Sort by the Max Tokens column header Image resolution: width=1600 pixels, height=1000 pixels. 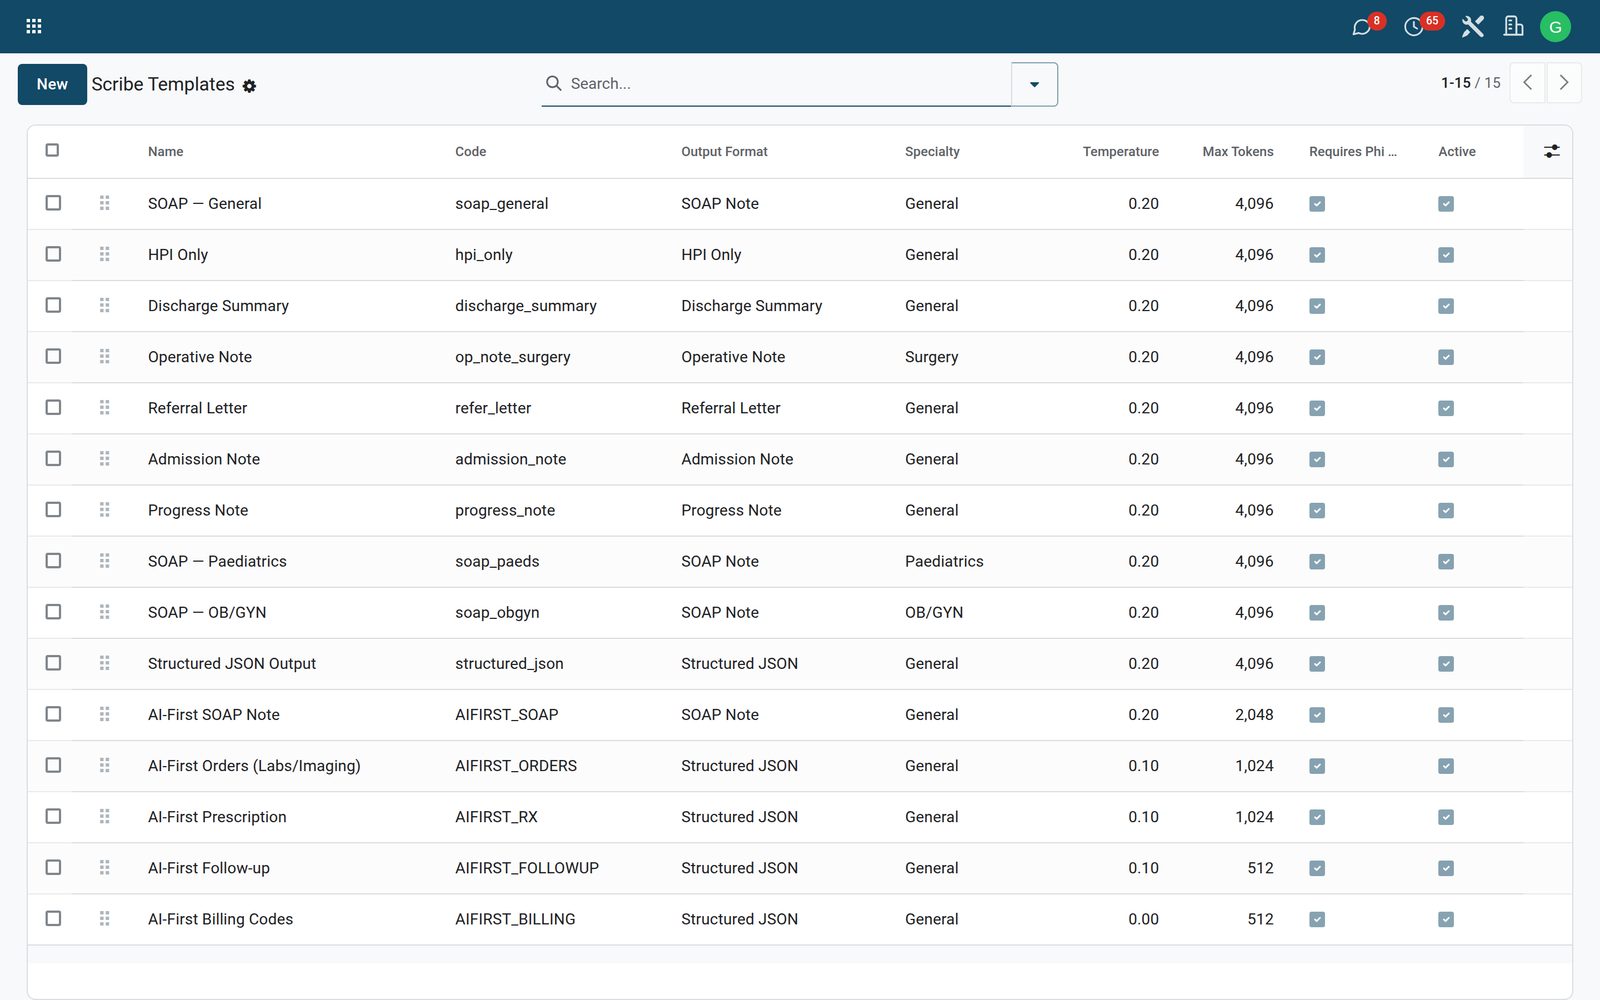coord(1238,152)
